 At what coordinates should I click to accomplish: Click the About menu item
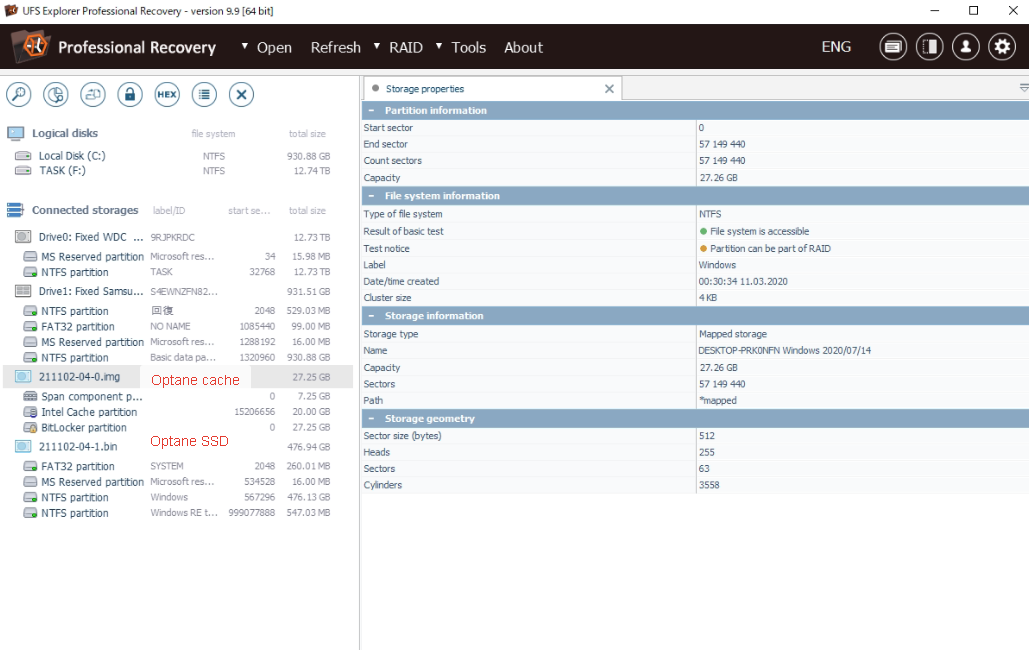tap(523, 47)
